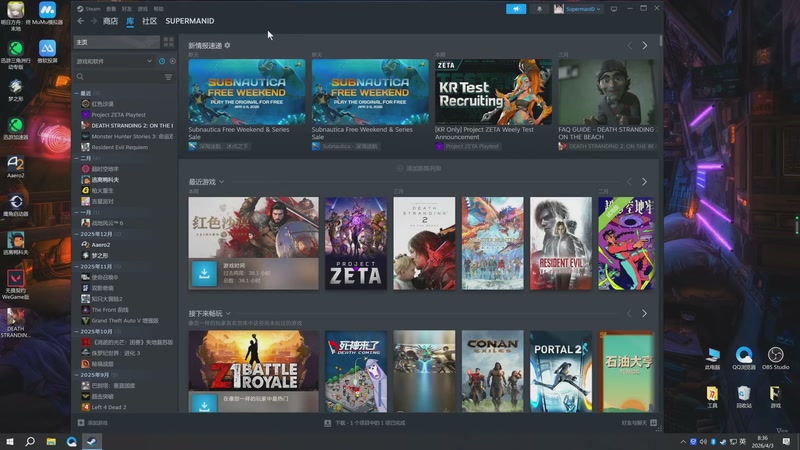Click 添加新层列架 add shelf button

(x=419, y=168)
